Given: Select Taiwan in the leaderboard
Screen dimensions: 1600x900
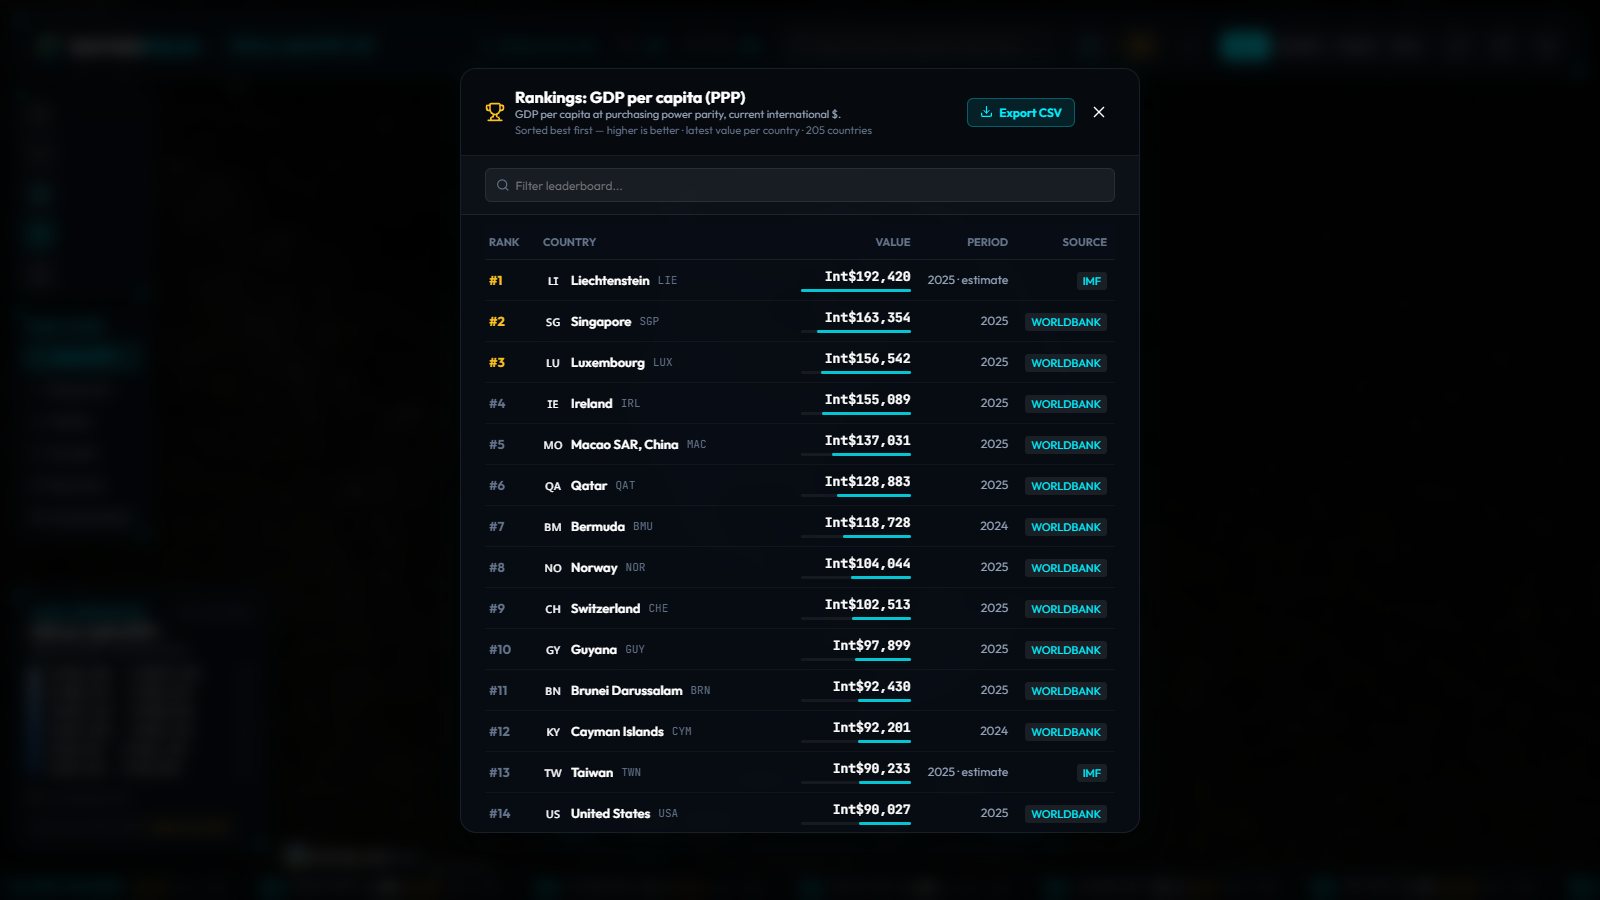Looking at the screenshot, I should (800, 773).
